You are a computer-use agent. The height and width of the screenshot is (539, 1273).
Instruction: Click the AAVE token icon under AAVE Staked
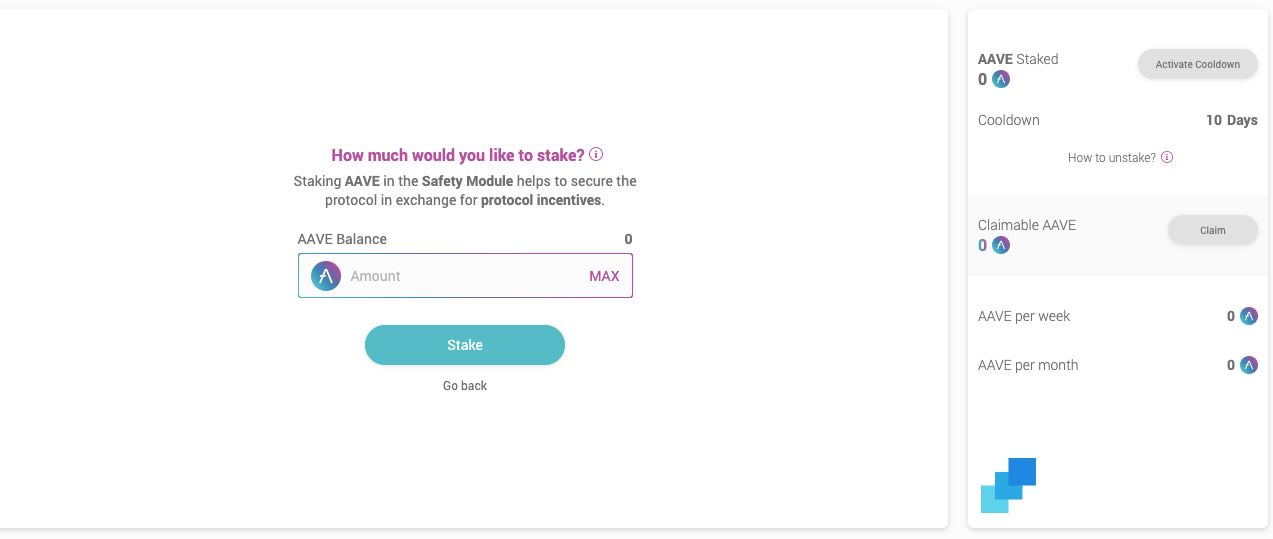click(1001, 79)
